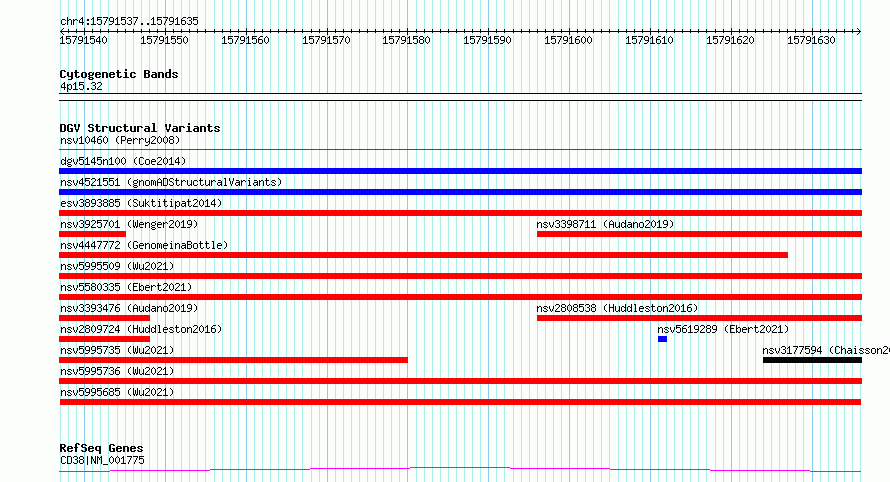The height and width of the screenshot is (482, 890).
Task: Click the short red nsv3393476 bar
Action: point(104,318)
